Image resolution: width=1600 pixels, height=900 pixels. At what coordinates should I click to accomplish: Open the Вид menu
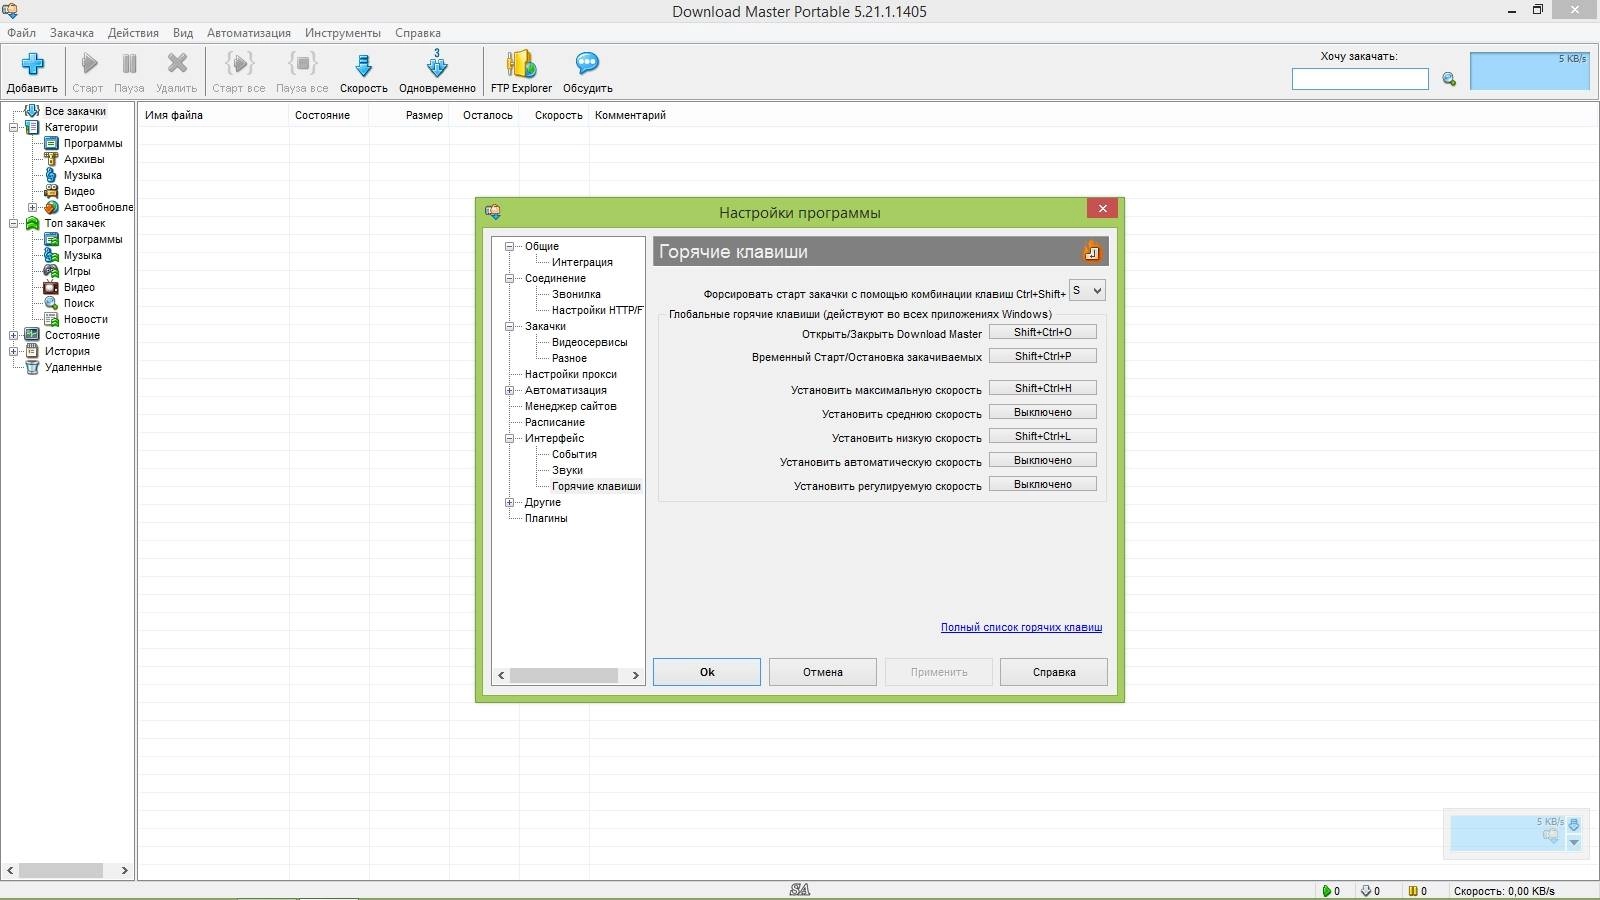pos(183,33)
